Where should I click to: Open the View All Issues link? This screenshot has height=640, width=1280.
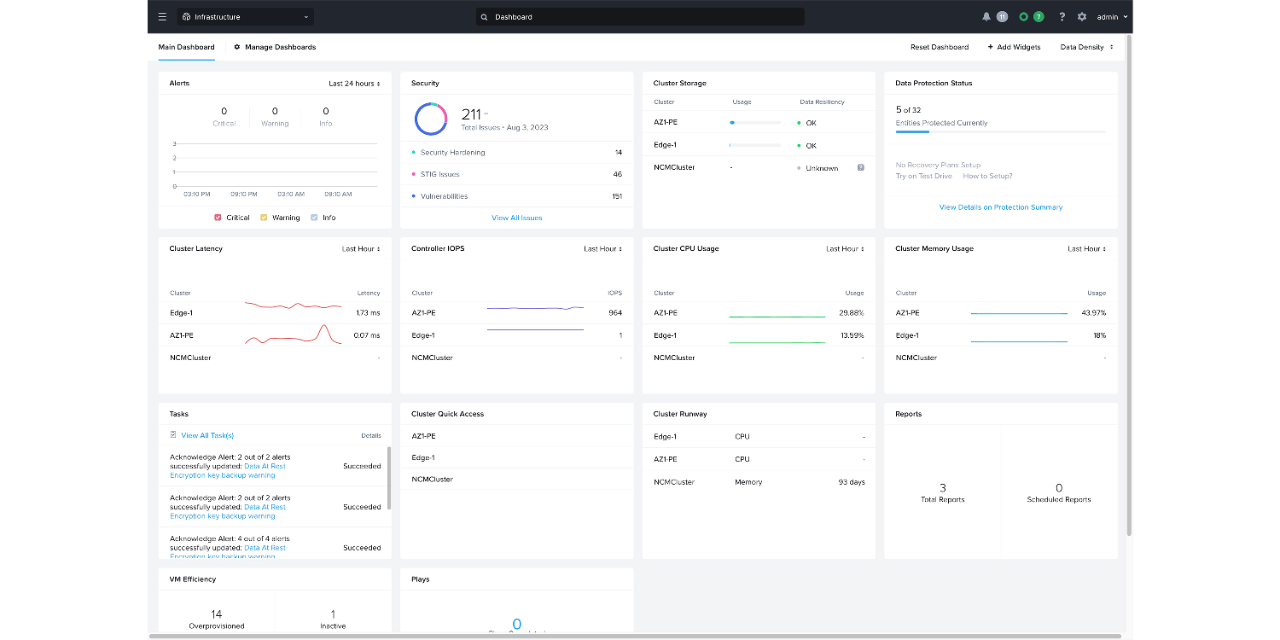pos(517,218)
